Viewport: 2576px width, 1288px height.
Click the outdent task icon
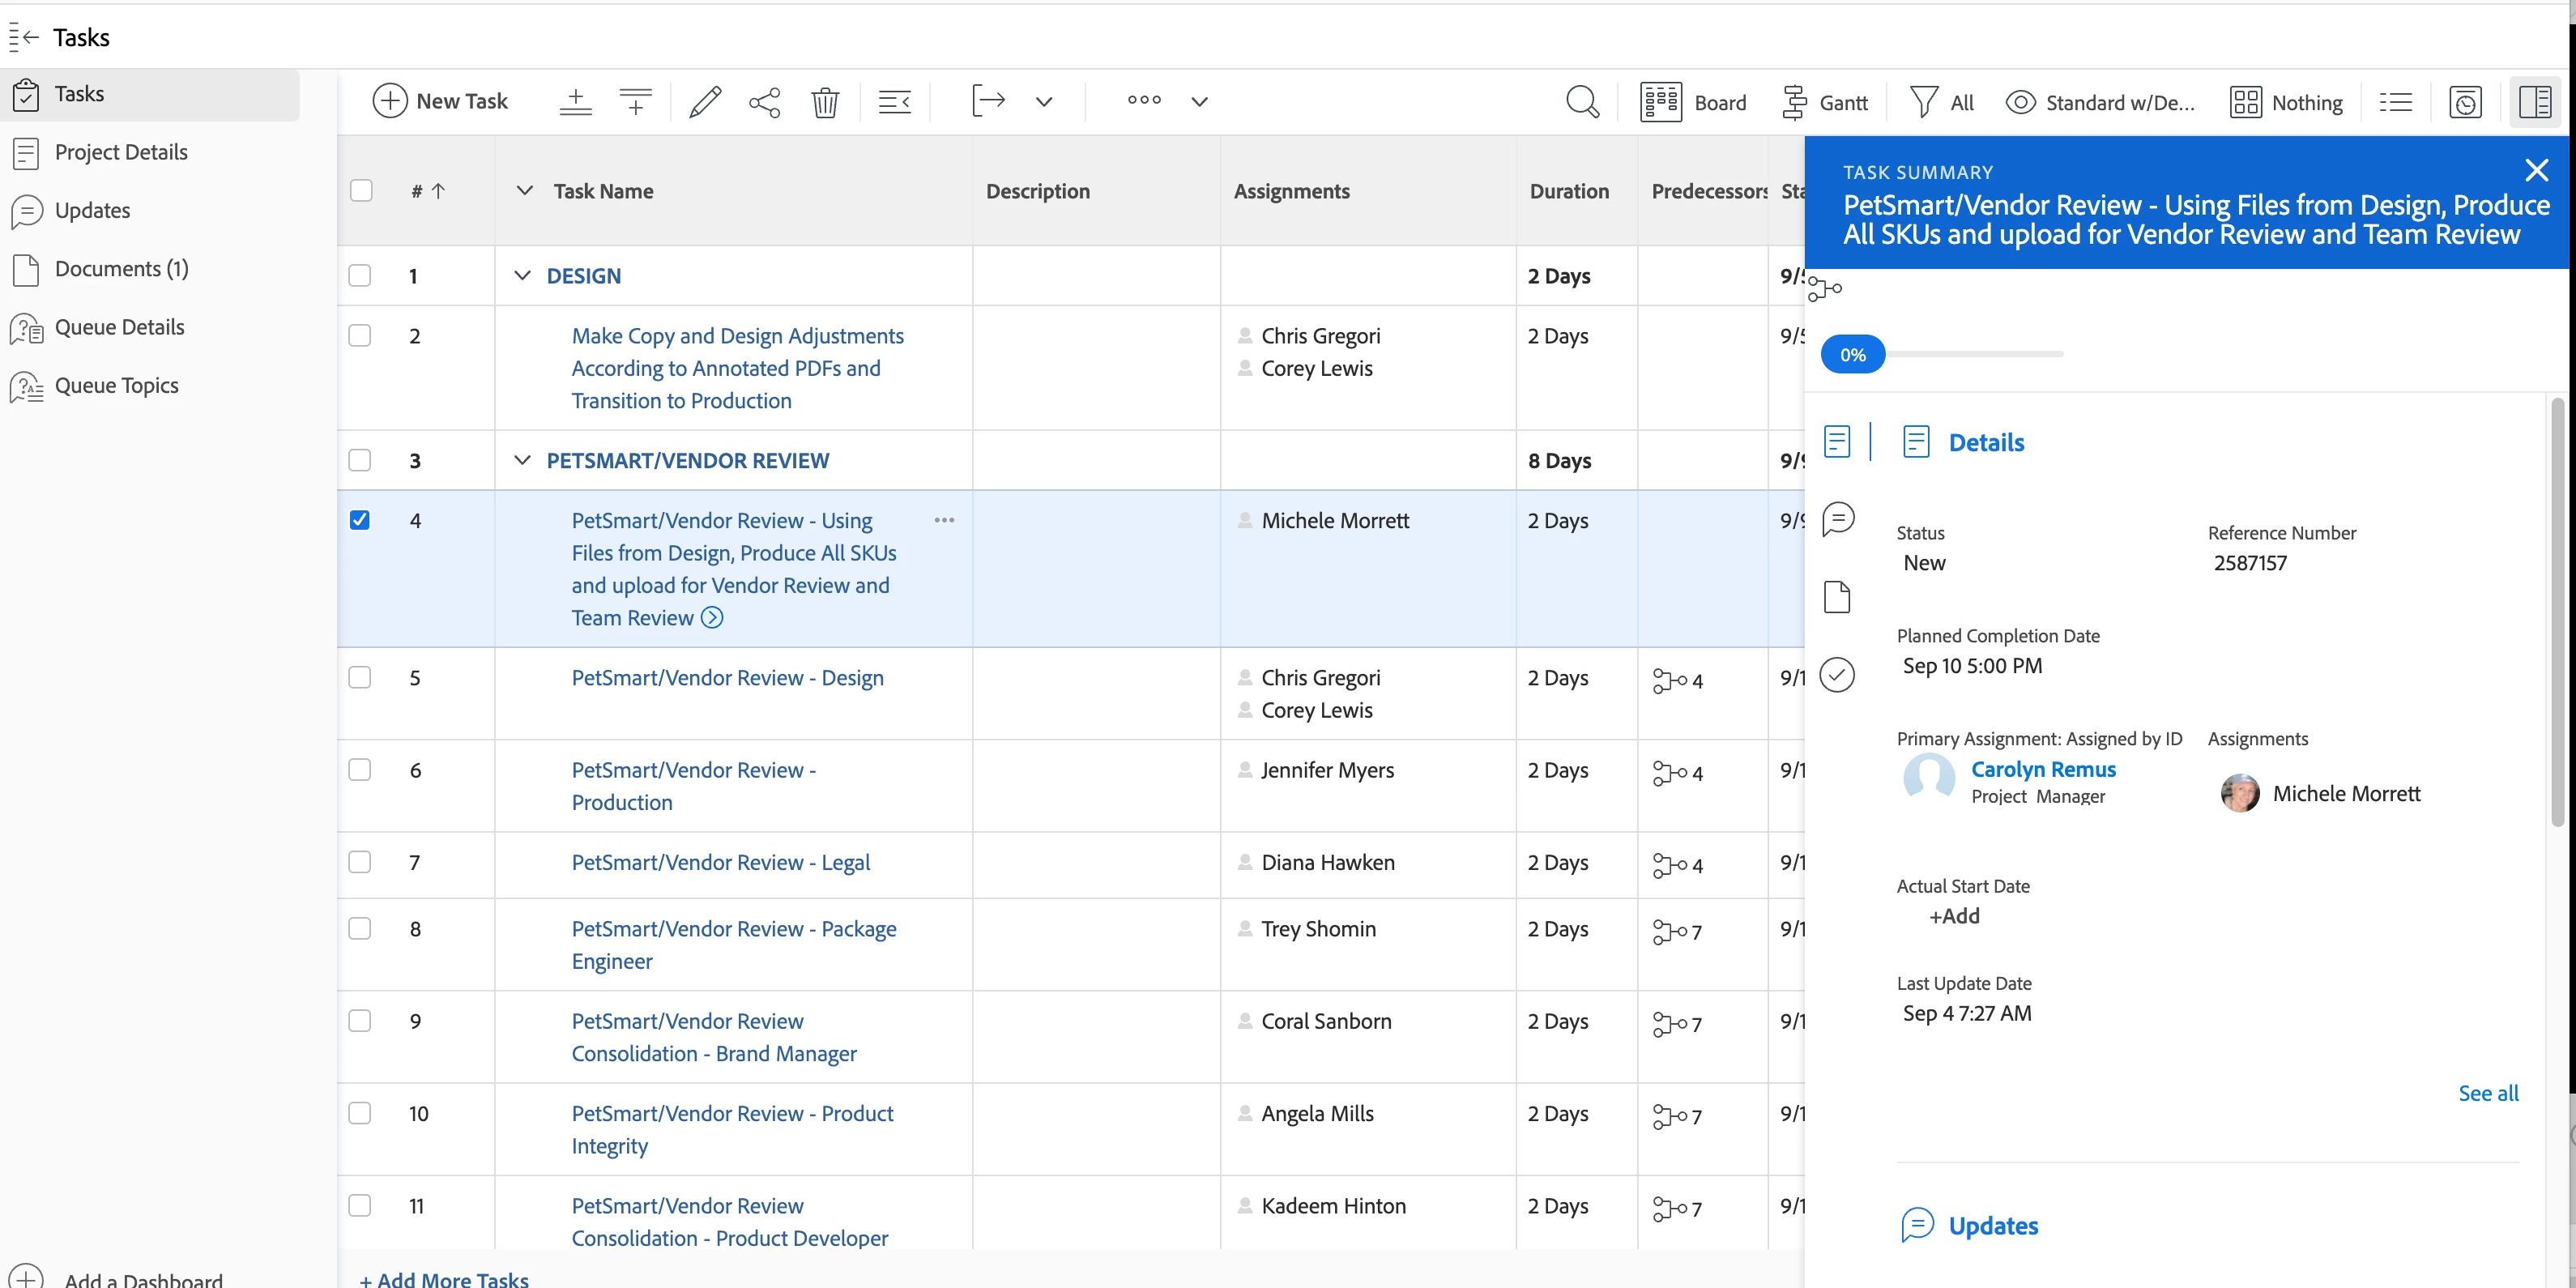[x=894, y=102]
